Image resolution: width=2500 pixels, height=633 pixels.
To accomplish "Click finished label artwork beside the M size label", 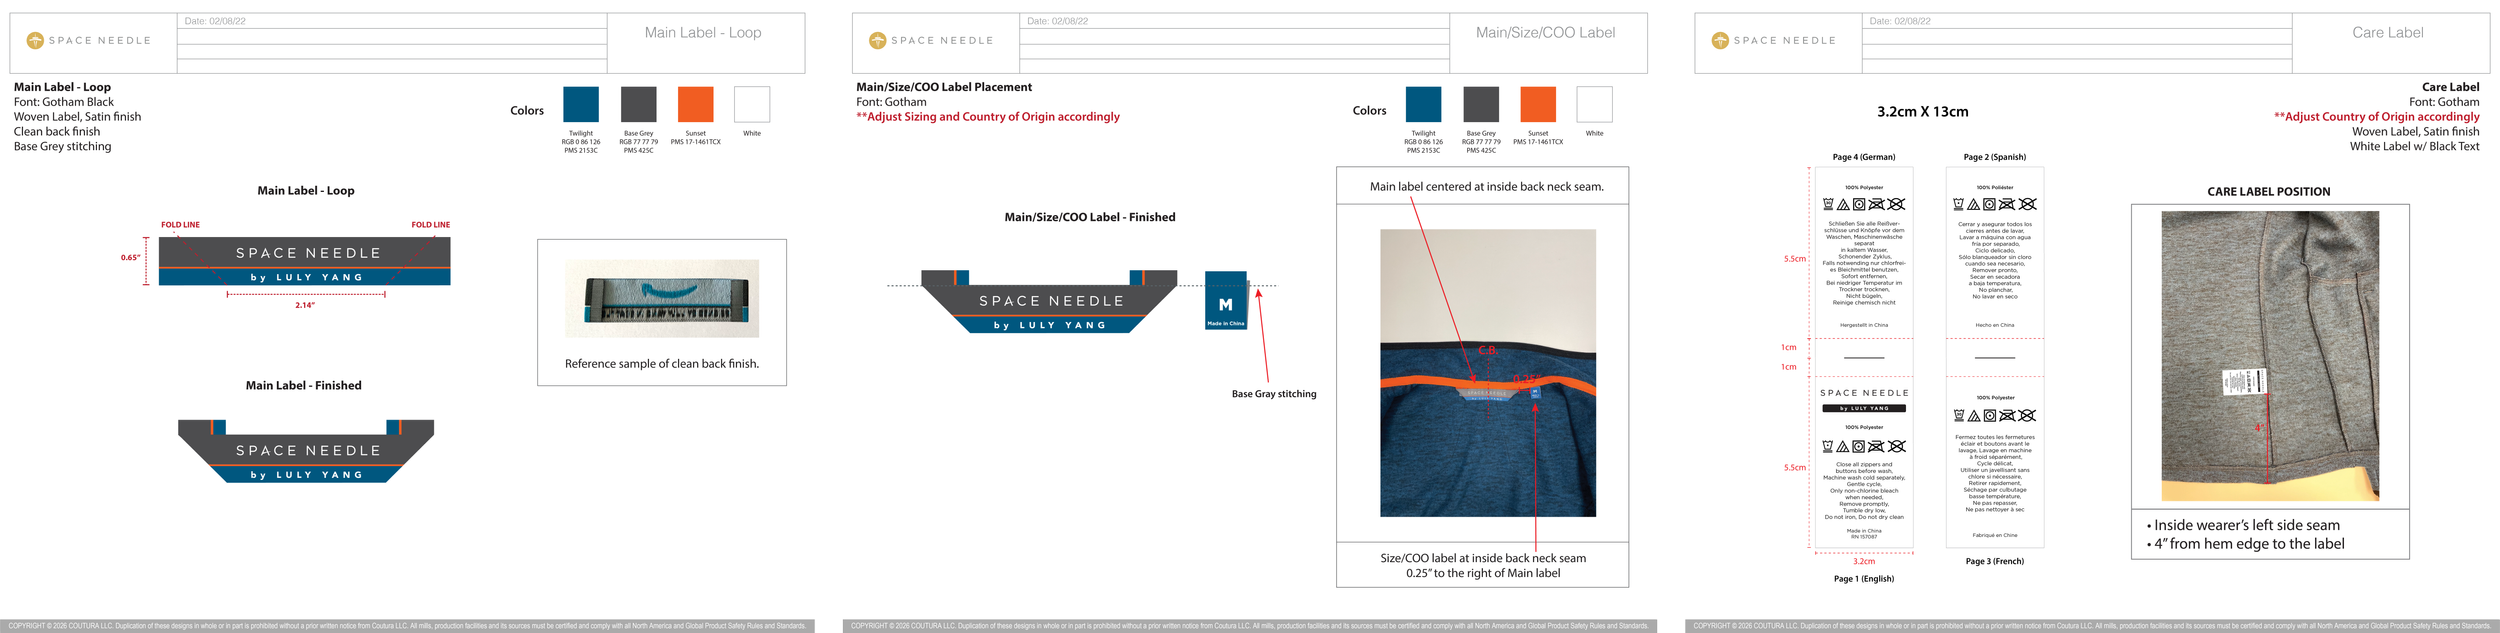I will click(x=1049, y=301).
